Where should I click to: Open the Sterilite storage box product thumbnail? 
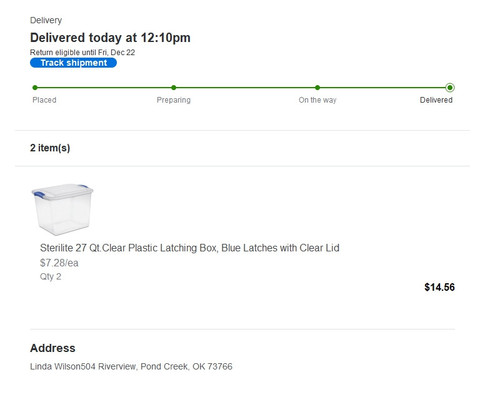click(62, 209)
